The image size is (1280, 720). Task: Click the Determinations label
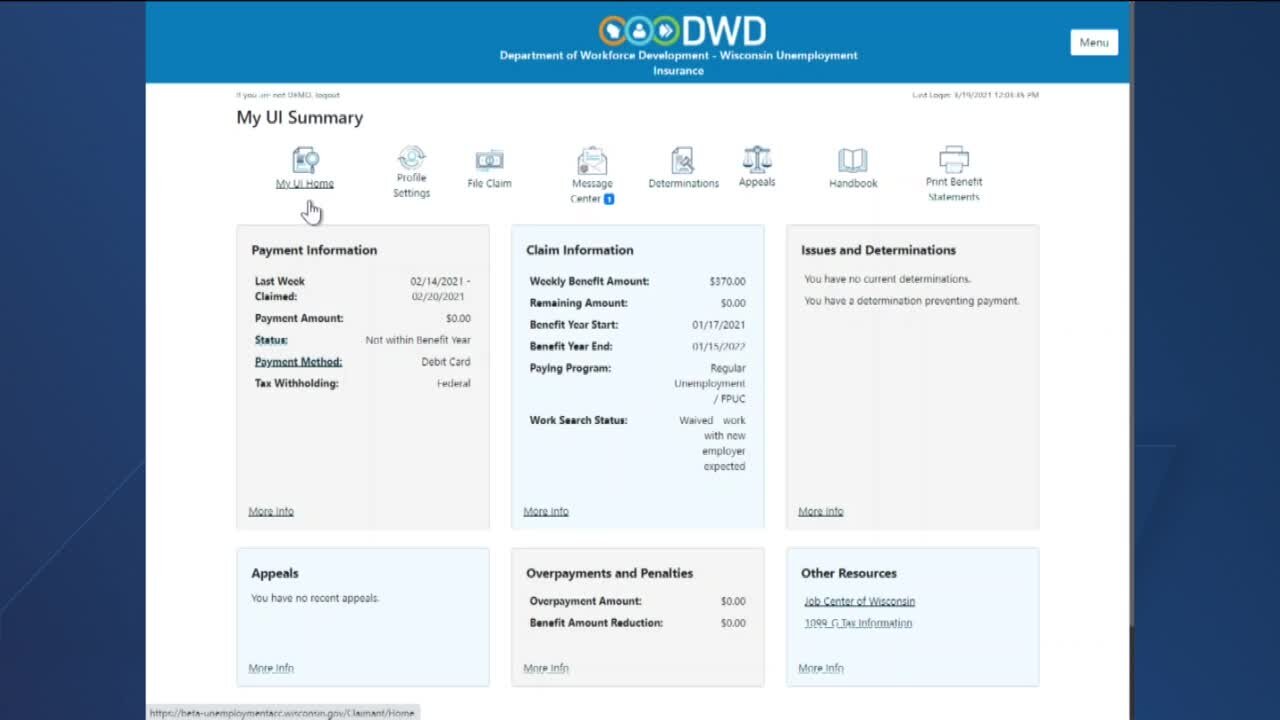pos(683,184)
